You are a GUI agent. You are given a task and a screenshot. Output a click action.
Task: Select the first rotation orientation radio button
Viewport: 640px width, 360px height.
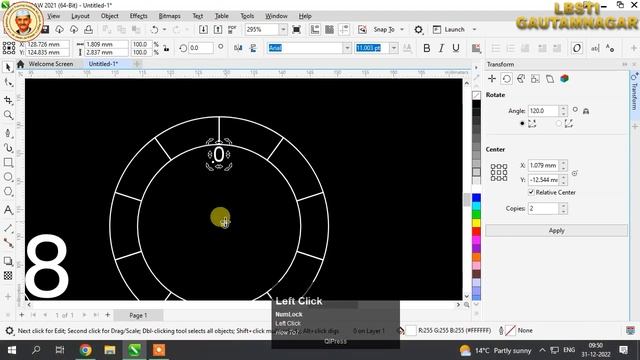coord(522,123)
